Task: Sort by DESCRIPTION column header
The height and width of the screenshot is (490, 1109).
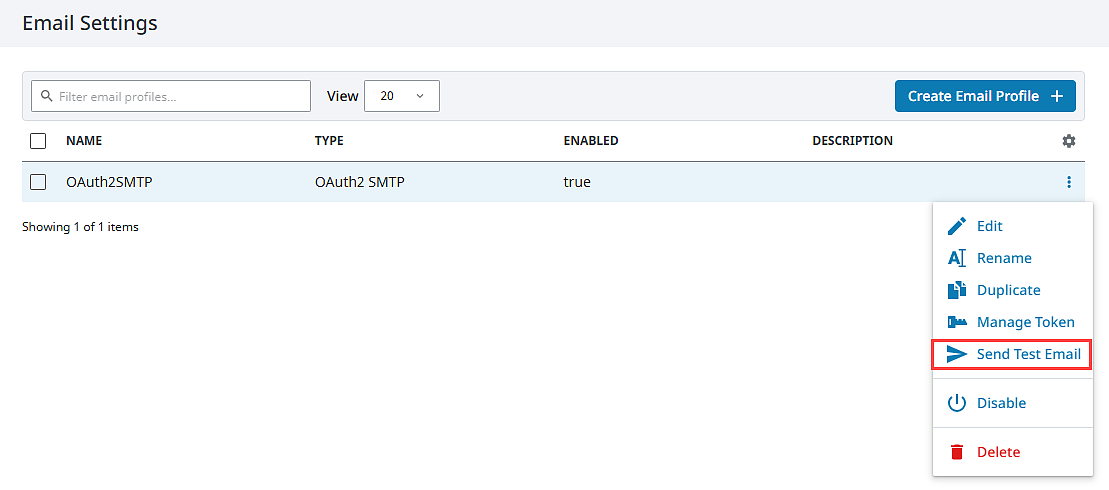Action: [x=852, y=141]
